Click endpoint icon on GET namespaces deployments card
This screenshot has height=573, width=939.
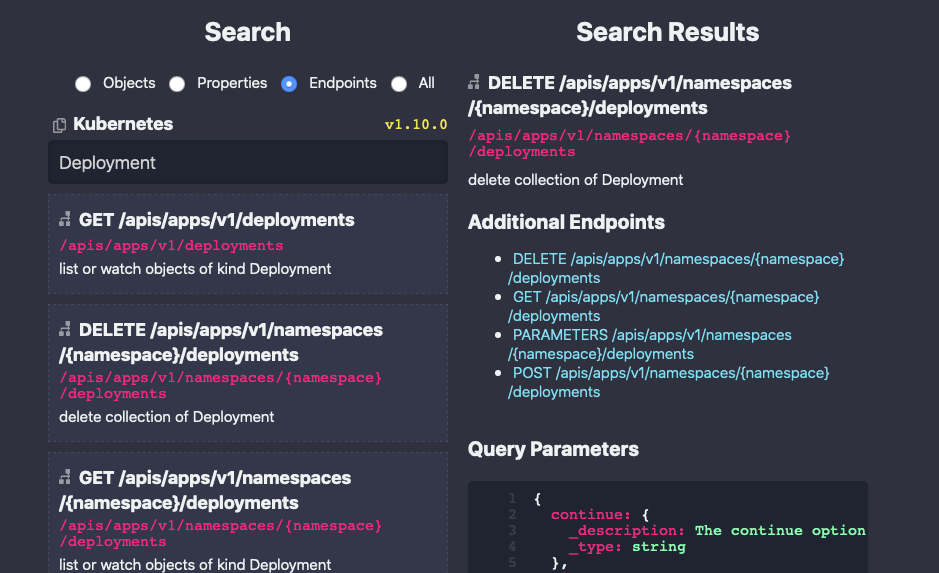[x=65, y=478]
